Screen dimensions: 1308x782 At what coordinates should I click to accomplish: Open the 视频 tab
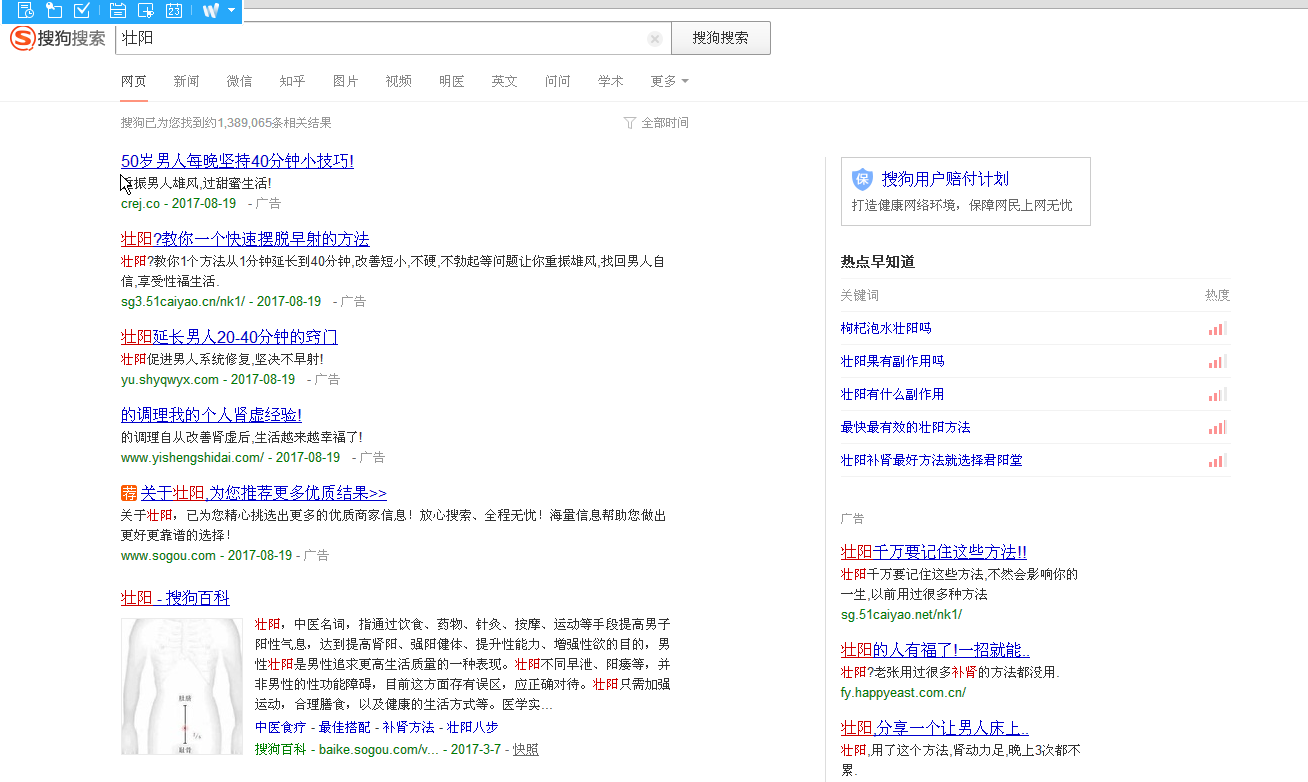[x=398, y=81]
